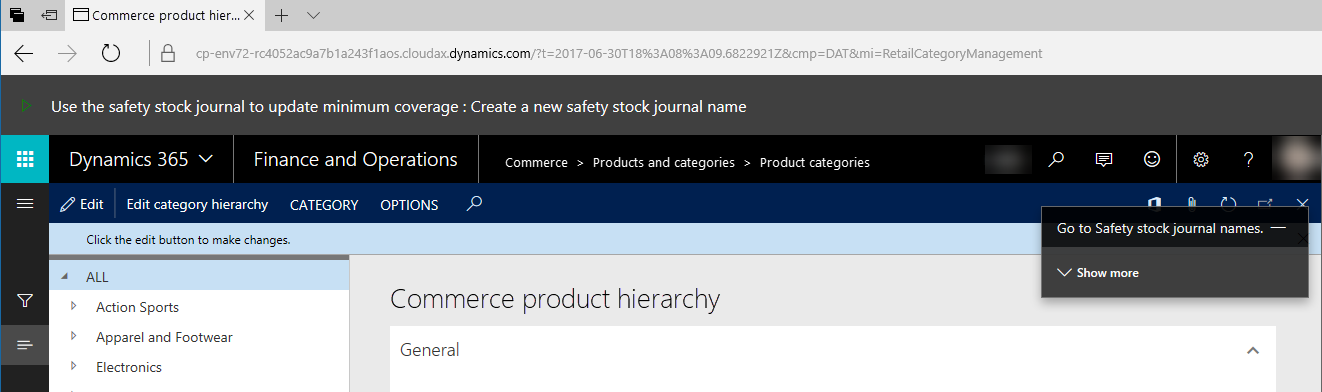Click the filter funnel icon in sidebar
This screenshot has width=1322, height=392.
click(25, 300)
